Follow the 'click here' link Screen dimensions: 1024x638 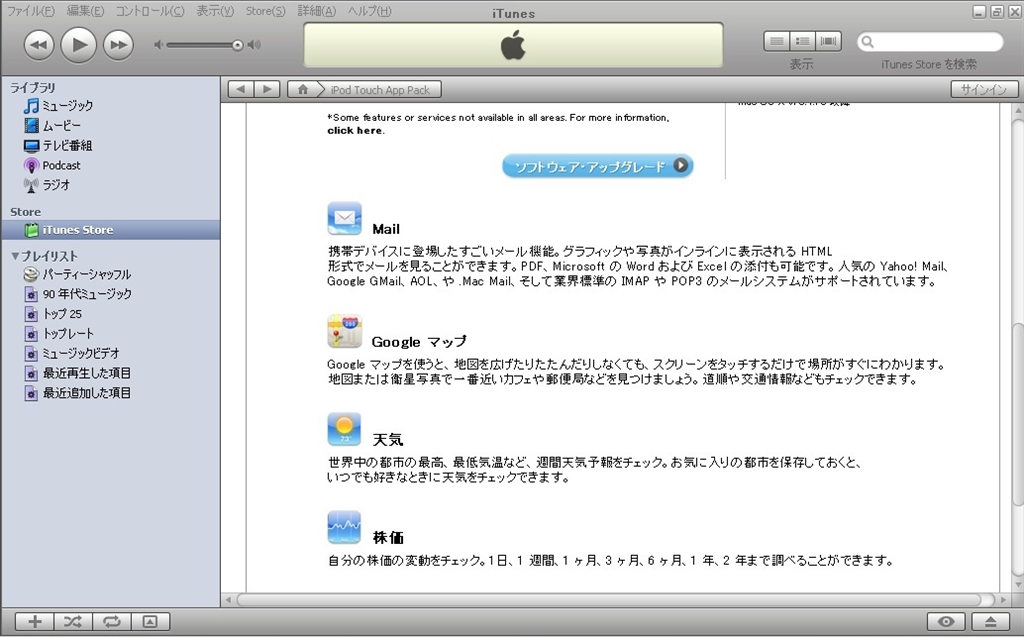pyautogui.click(x=355, y=131)
